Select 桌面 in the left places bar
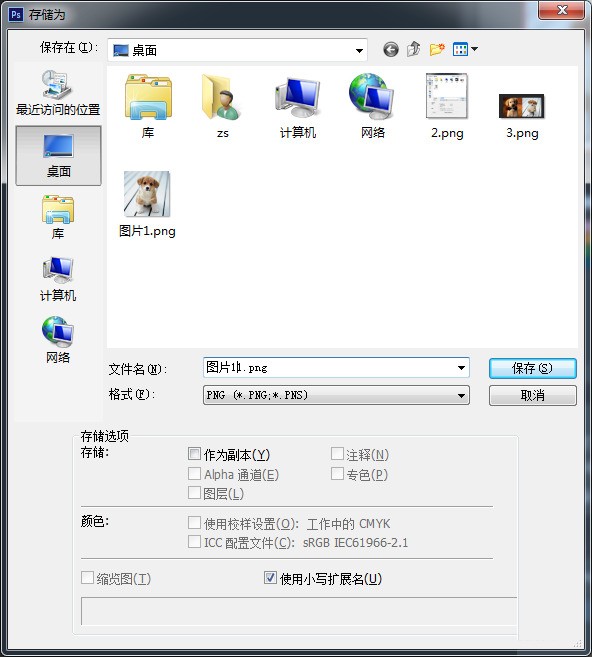Screen dimensions: 592x657 (58, 155)
